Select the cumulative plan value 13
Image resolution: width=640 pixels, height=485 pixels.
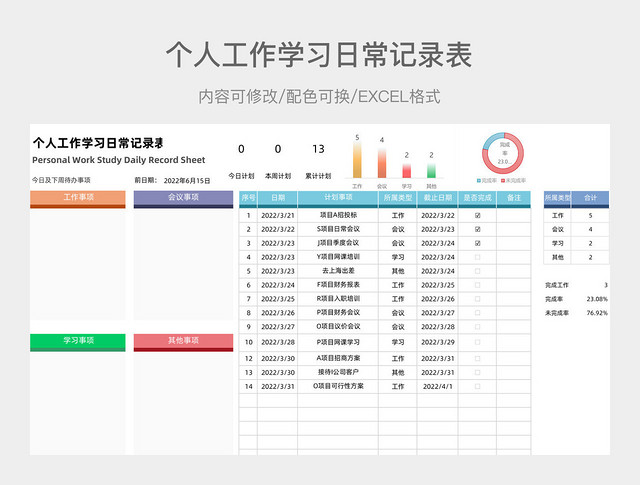click(318, 149)
